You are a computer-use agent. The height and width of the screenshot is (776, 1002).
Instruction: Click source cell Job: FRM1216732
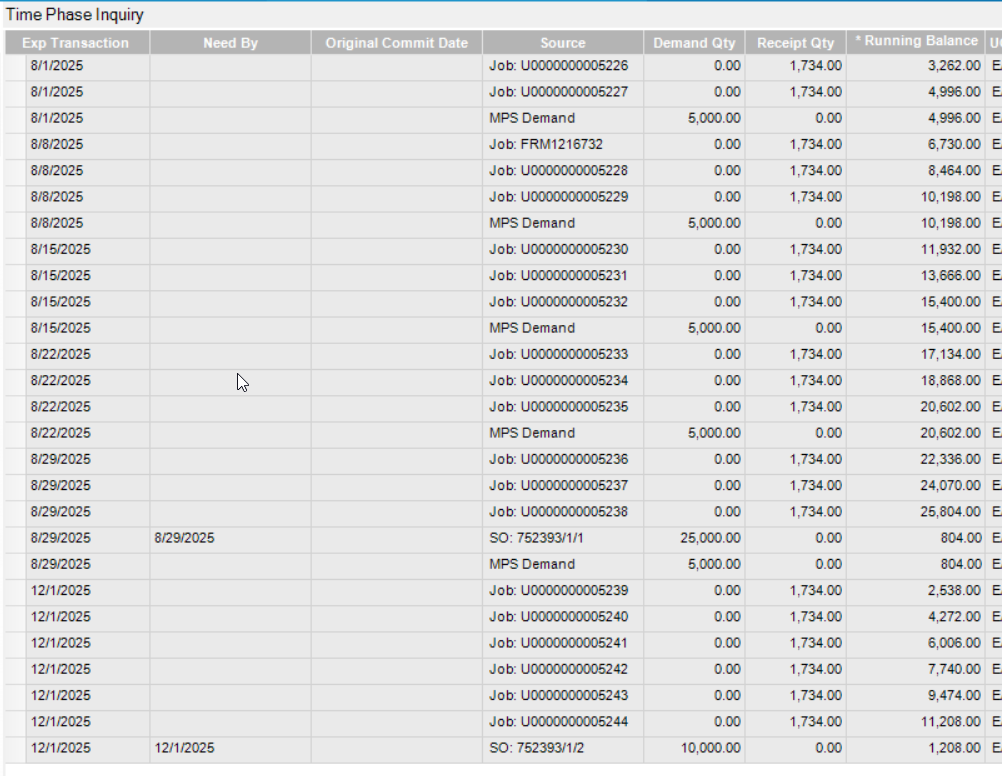click(x=563, y=144)
